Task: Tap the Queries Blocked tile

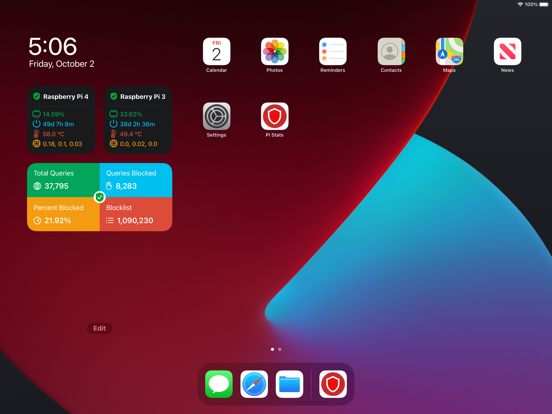Action: (x=136, y=180)
